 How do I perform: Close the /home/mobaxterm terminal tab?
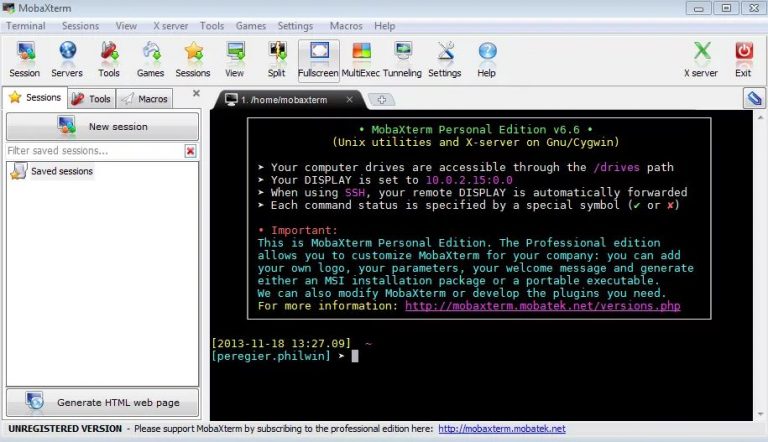(349, 99)
